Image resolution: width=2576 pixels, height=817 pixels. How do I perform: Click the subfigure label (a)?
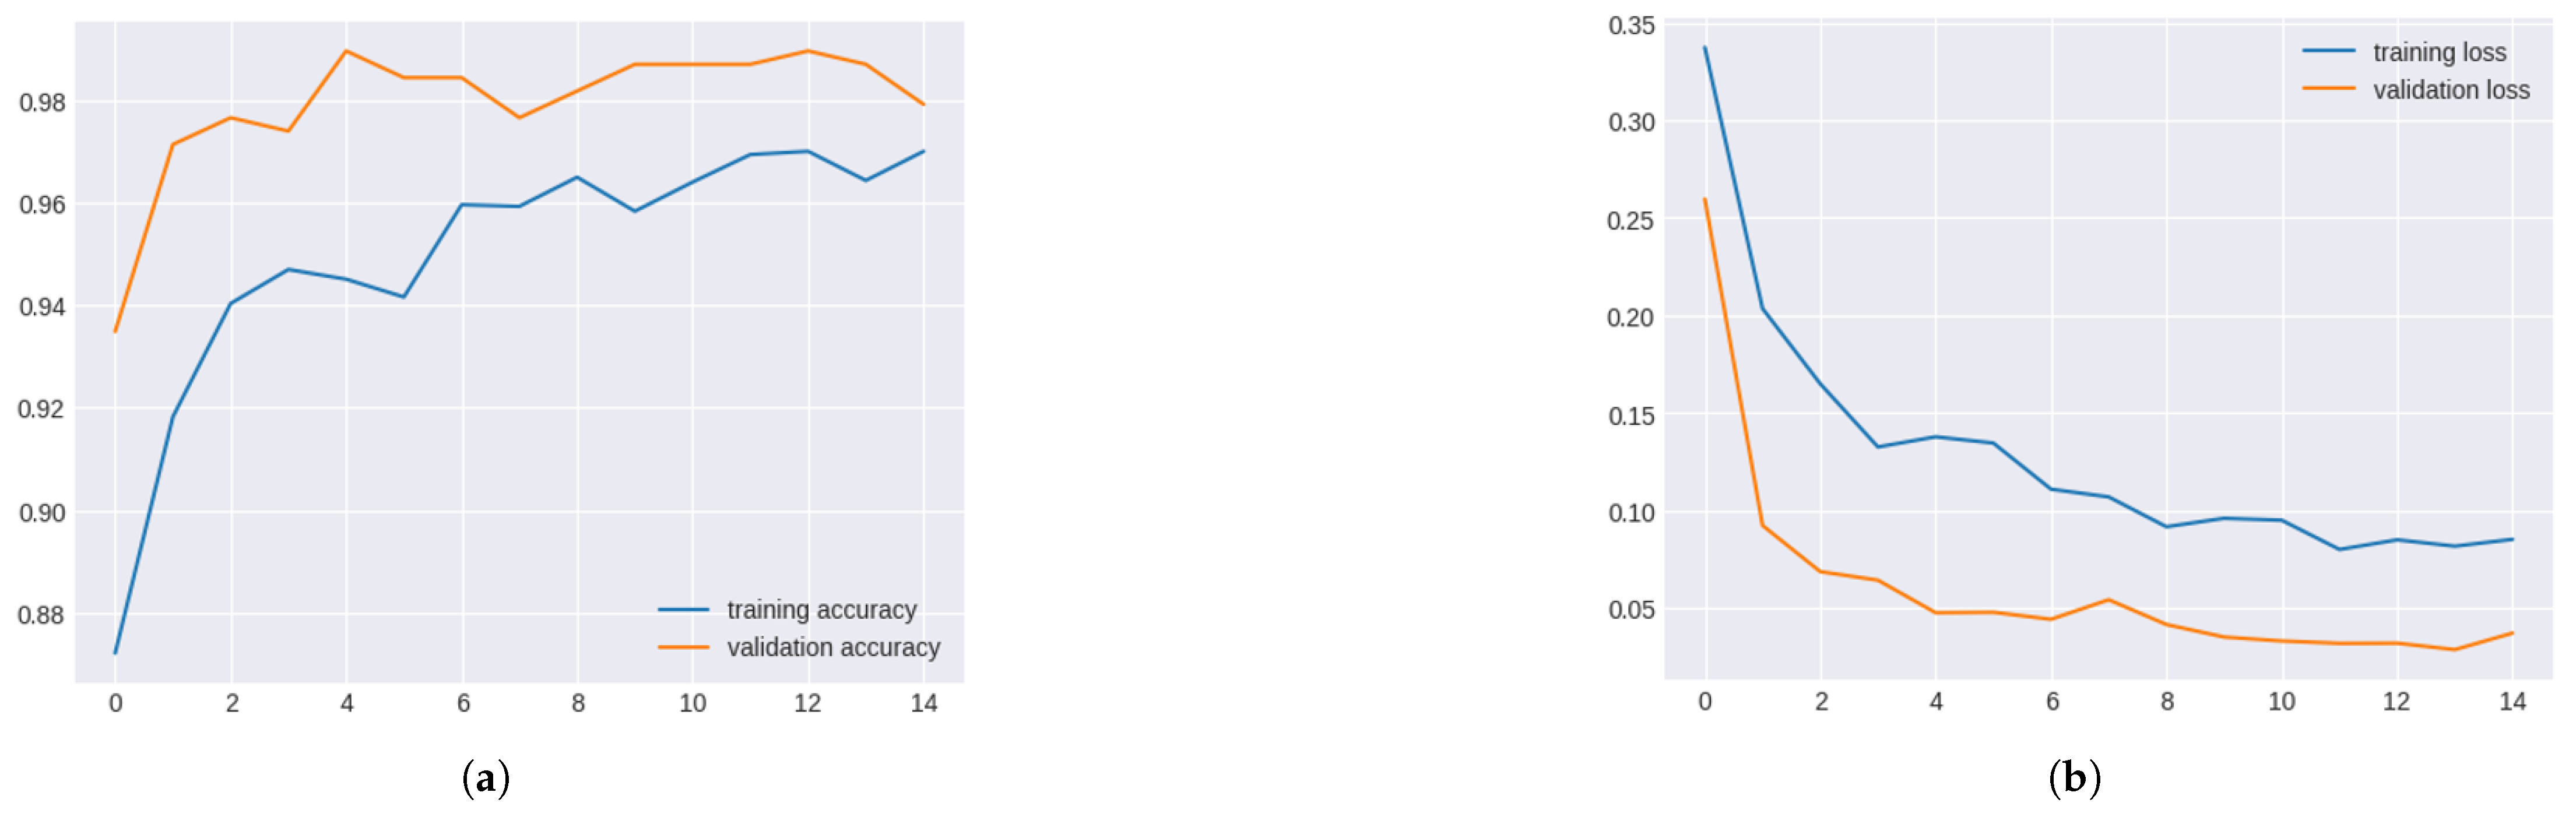pos(486,778)
